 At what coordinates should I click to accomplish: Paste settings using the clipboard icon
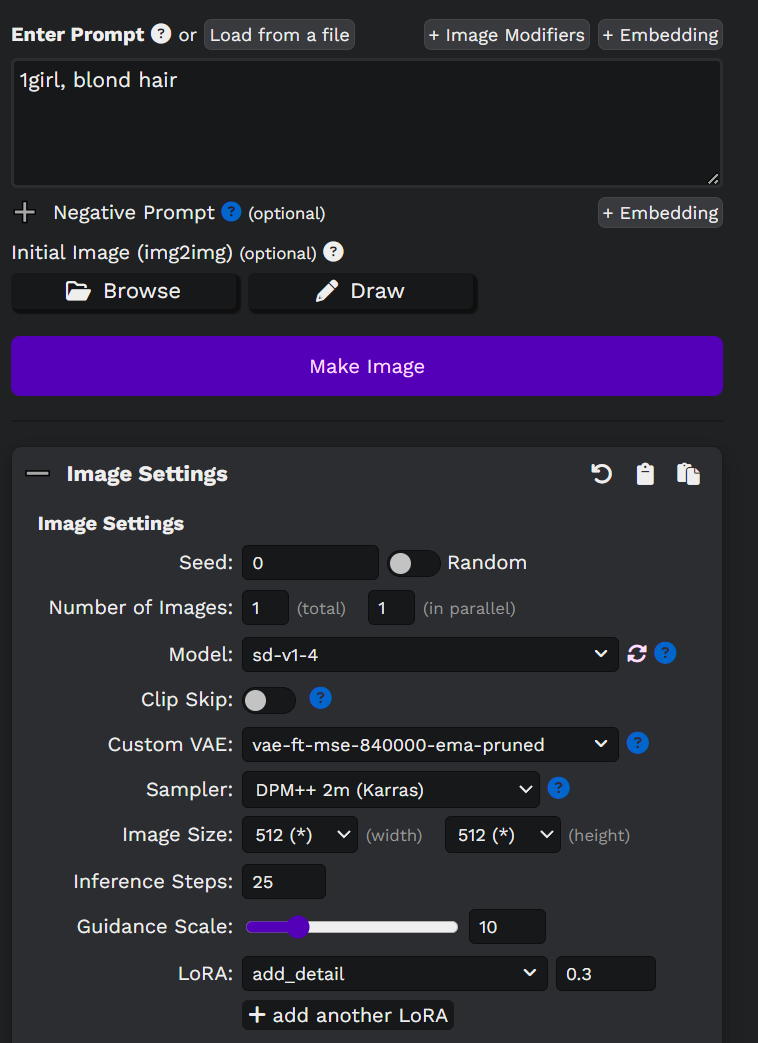645,474
